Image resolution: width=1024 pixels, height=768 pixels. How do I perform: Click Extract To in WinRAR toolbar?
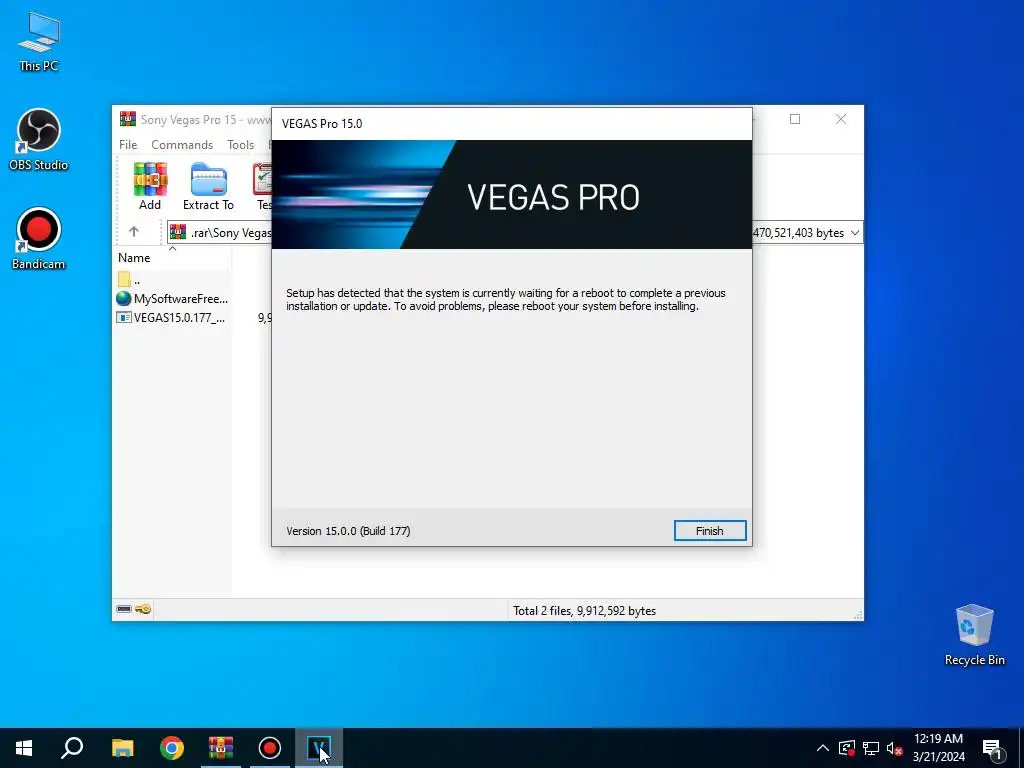[x=208, y=187]
